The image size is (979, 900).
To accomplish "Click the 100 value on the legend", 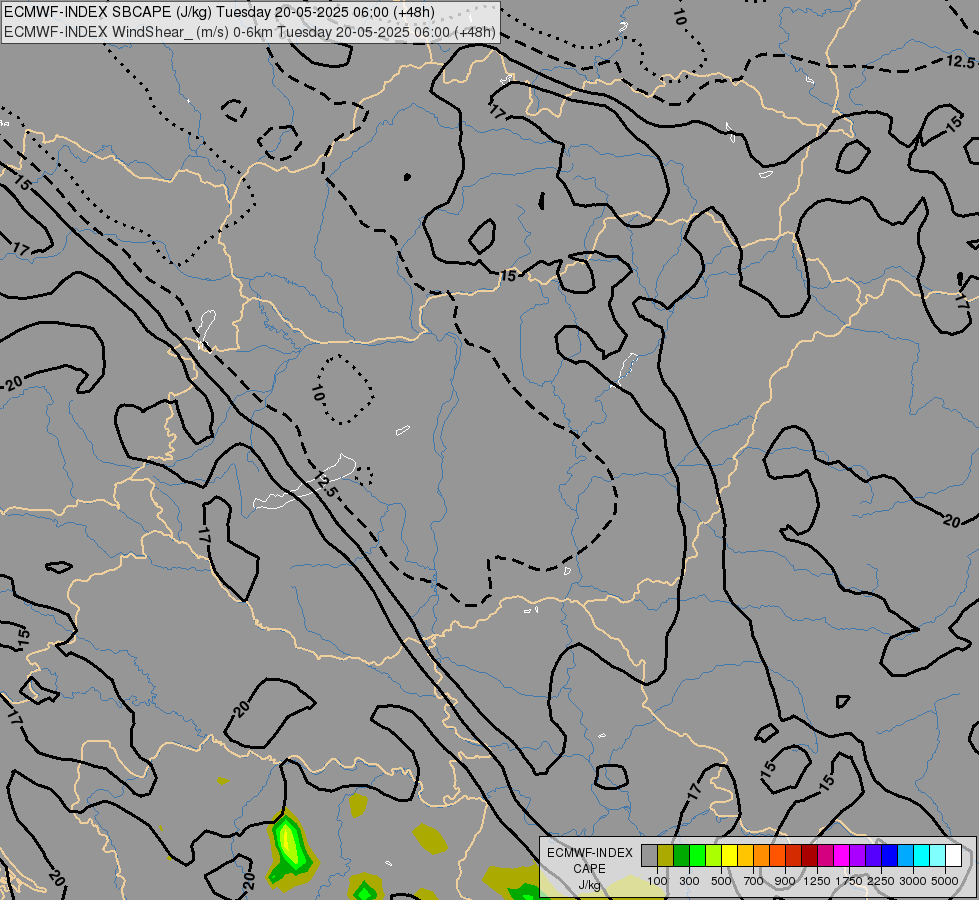I will (x=657, y=881).
